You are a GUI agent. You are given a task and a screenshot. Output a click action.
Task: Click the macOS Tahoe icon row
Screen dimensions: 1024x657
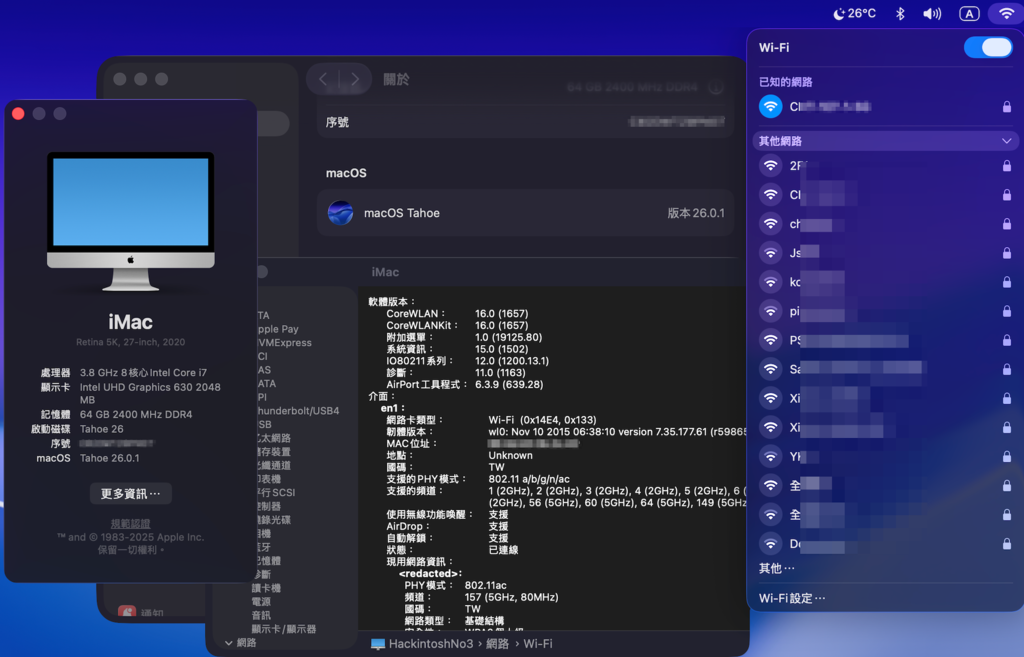[526, 213]
